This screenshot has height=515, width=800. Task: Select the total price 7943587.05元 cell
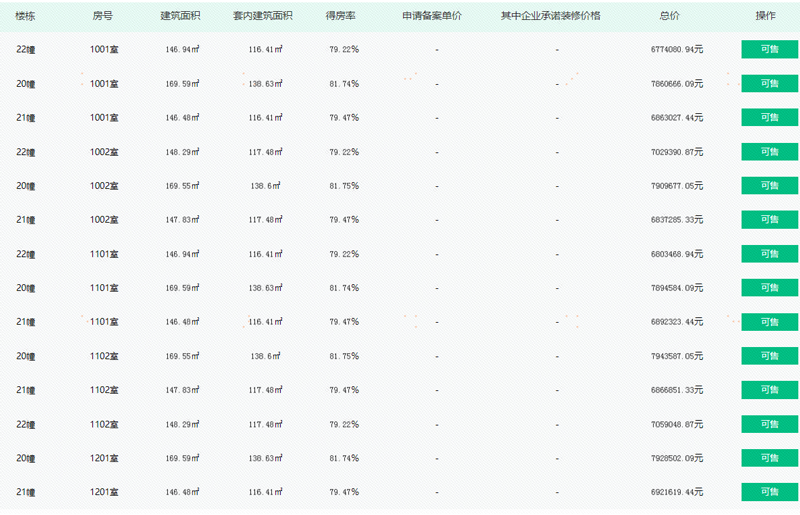pos(677,356)
